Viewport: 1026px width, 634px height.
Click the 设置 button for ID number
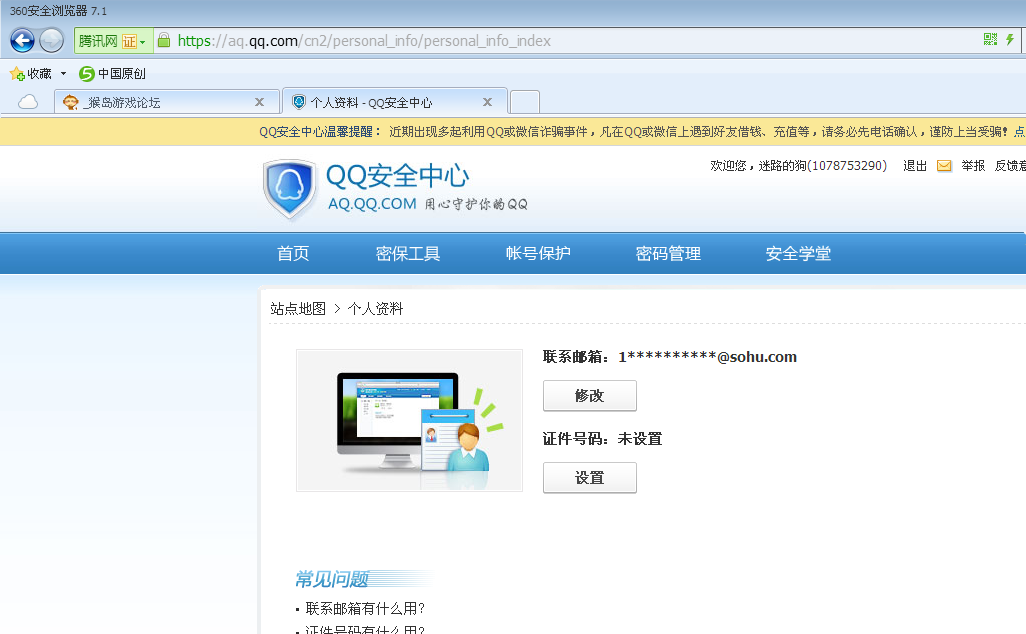pos(590,478)
